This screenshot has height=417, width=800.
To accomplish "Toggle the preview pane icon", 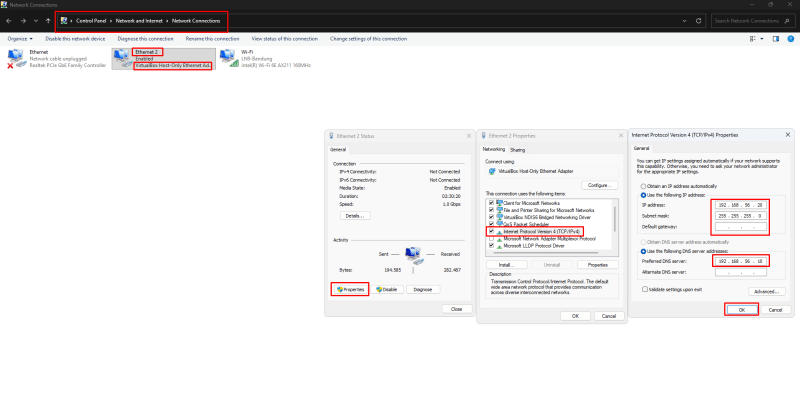I will (x=776, y=39).
